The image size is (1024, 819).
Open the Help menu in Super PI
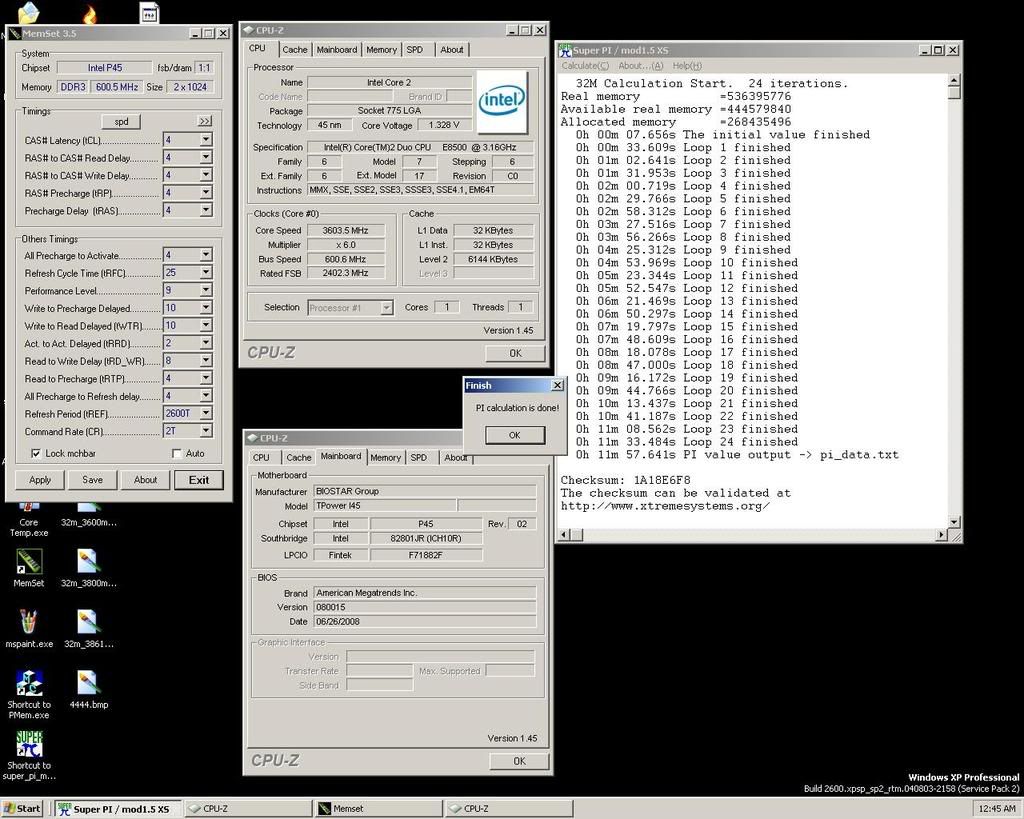[x=687, y=66]
